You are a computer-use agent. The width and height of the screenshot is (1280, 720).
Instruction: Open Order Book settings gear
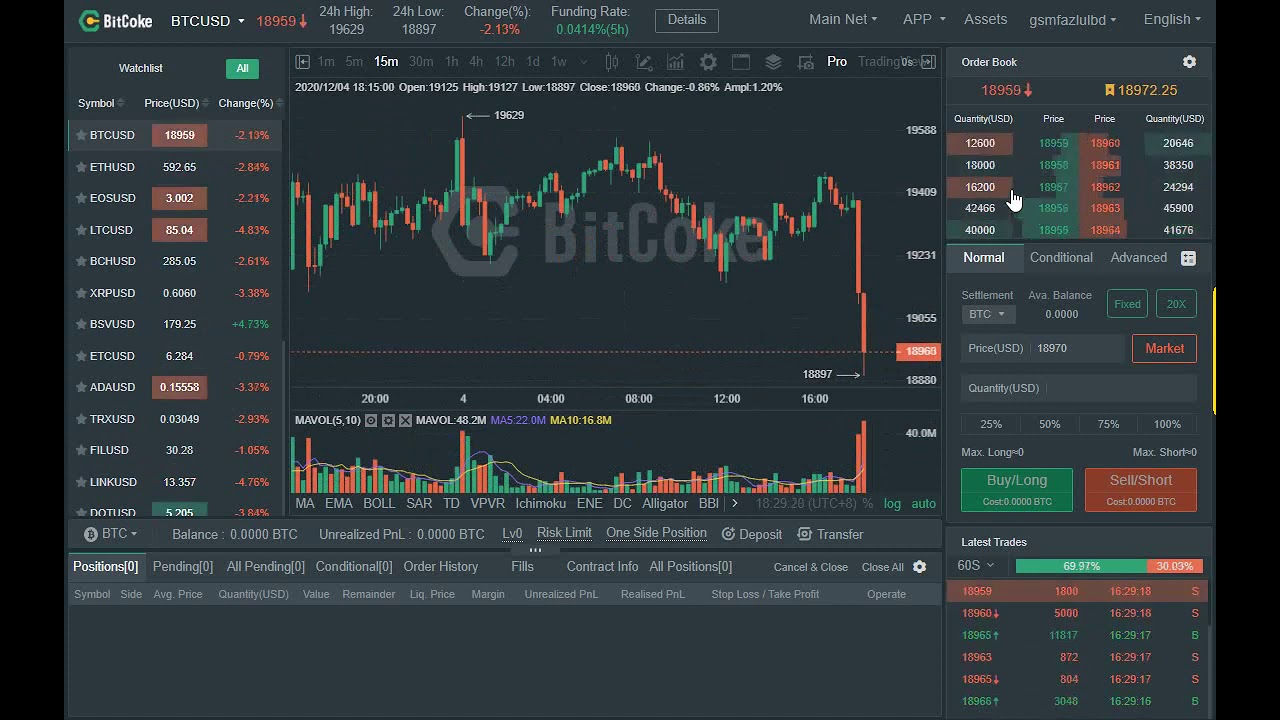(x=1189, y=62)
